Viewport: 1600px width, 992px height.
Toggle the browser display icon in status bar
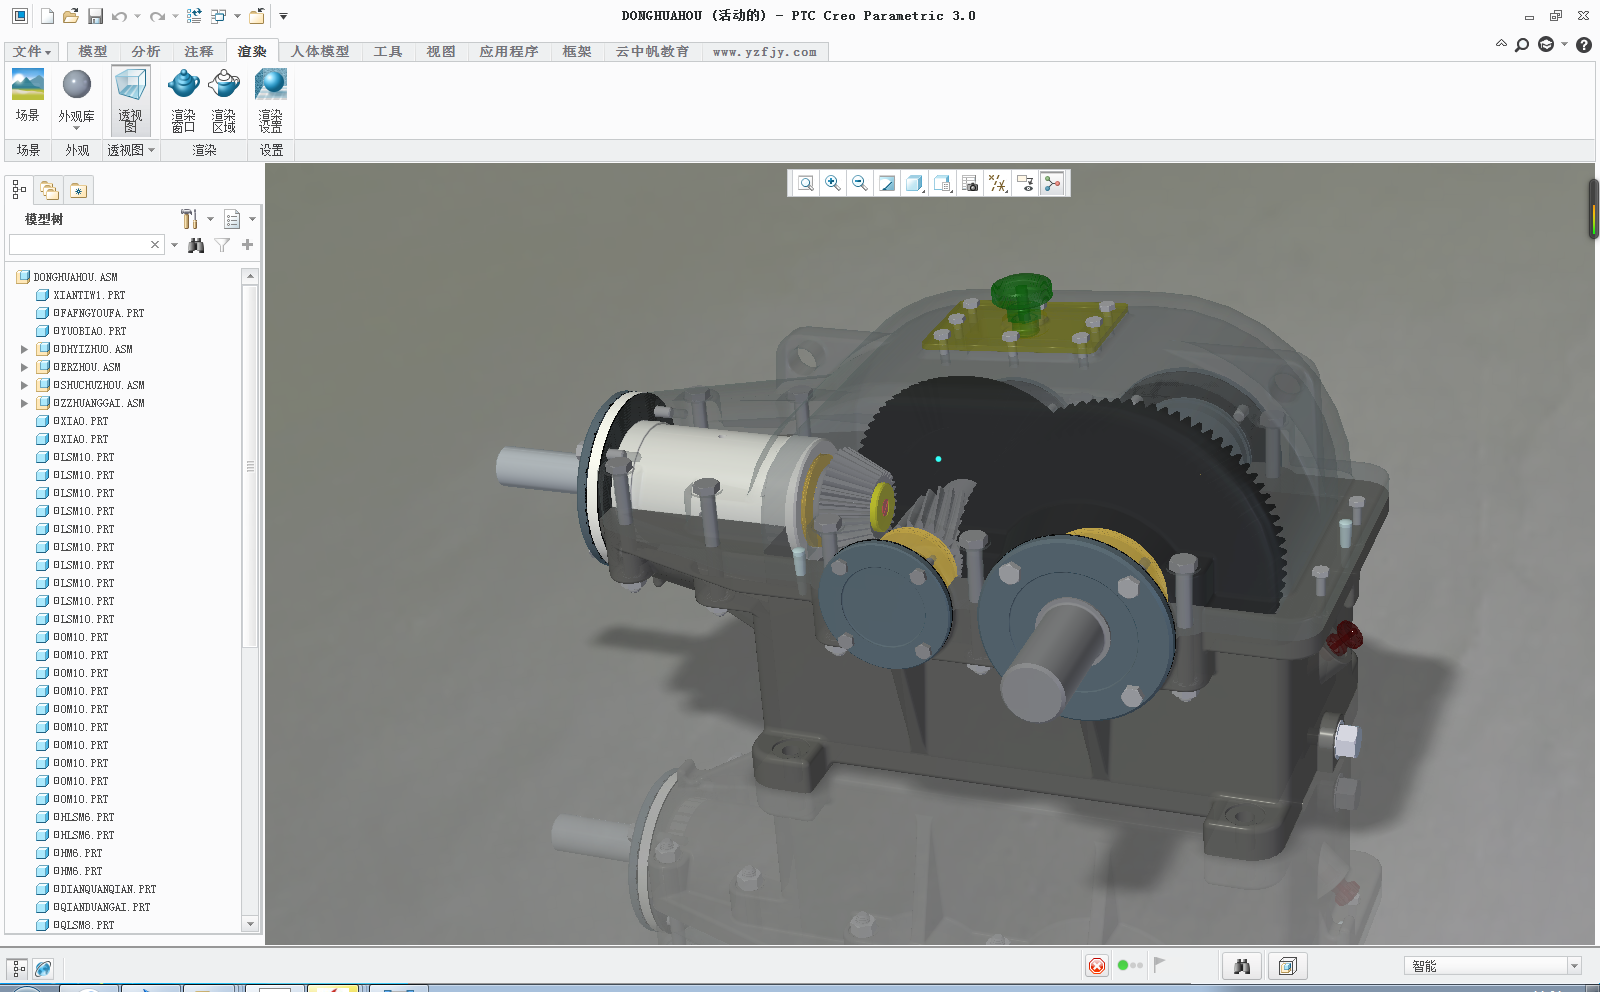pos(43,968)
